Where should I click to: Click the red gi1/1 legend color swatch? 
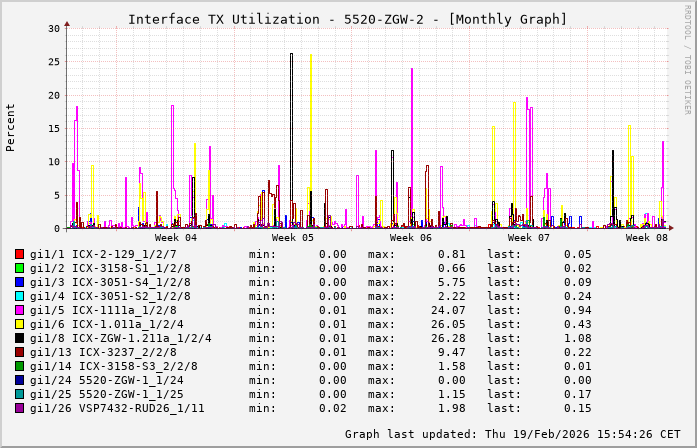20,254
